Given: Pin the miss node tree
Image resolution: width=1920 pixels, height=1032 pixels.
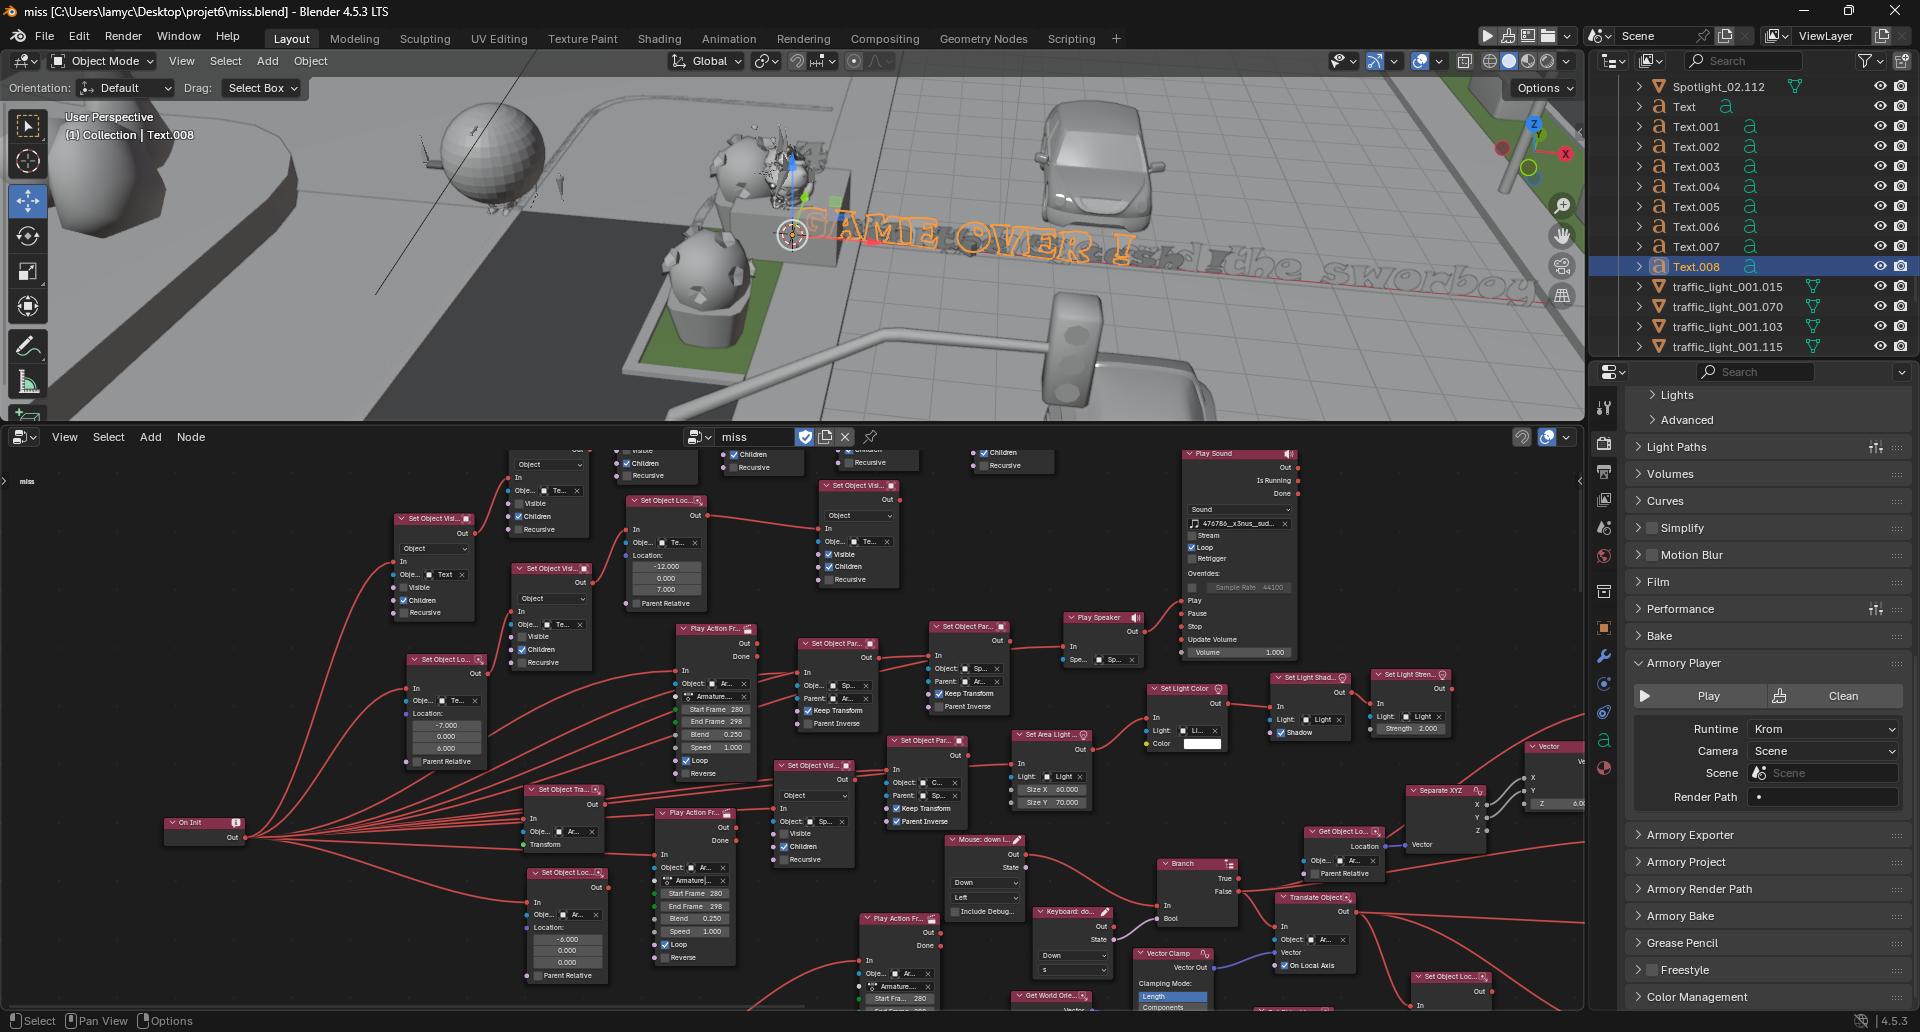Looking at the screenshot, I should [x=870, y=437].
